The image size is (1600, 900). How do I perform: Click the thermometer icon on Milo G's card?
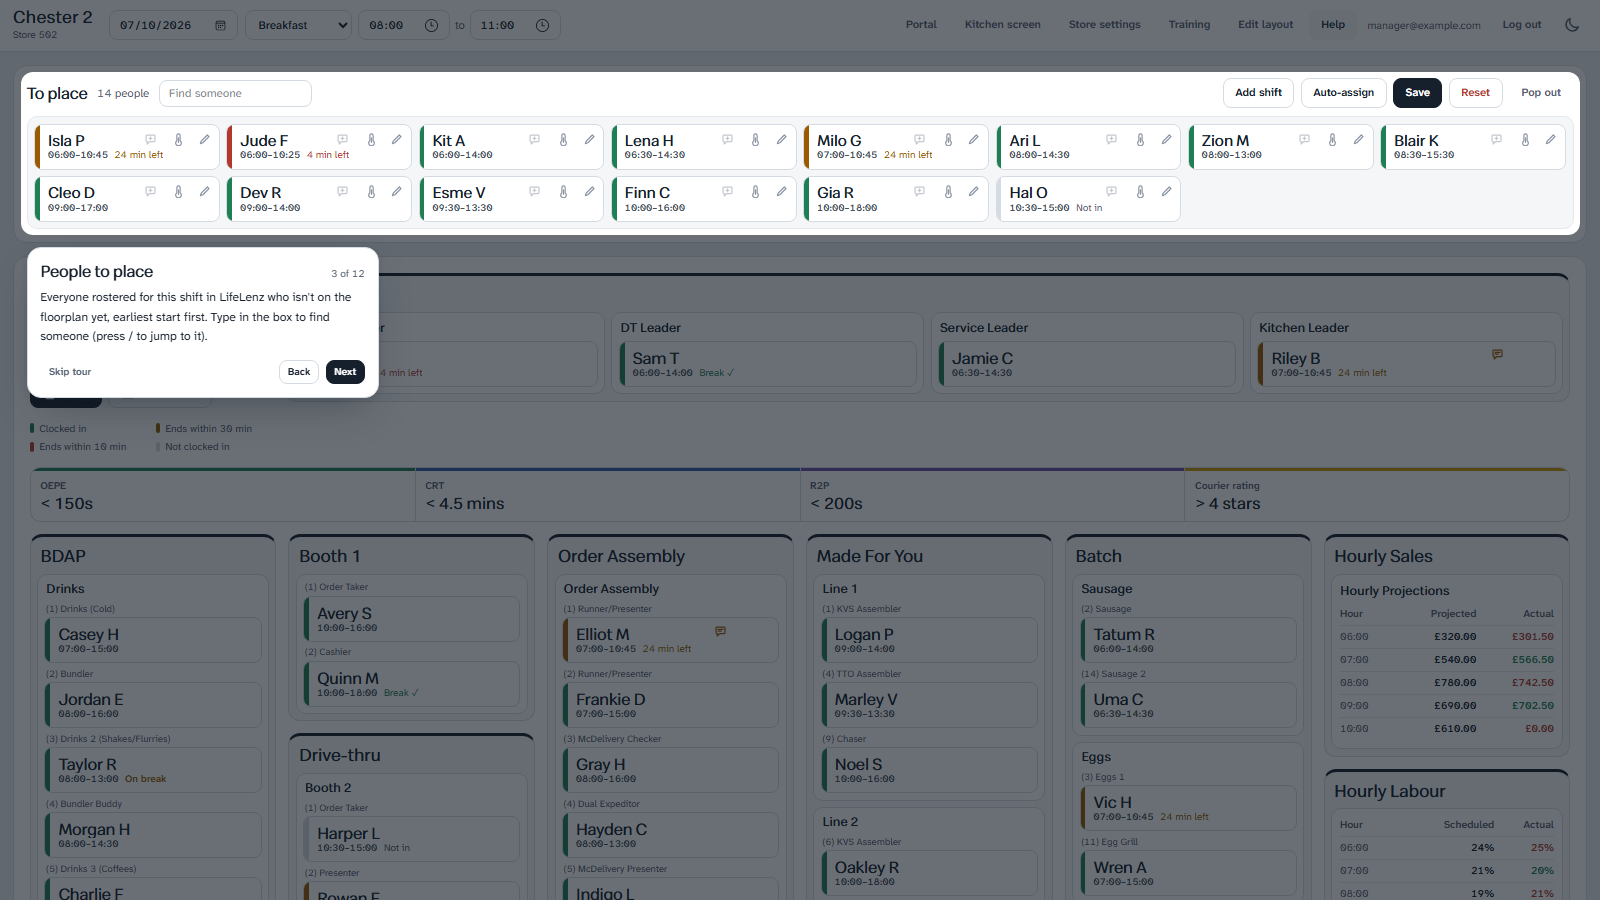tap(948, 140)
